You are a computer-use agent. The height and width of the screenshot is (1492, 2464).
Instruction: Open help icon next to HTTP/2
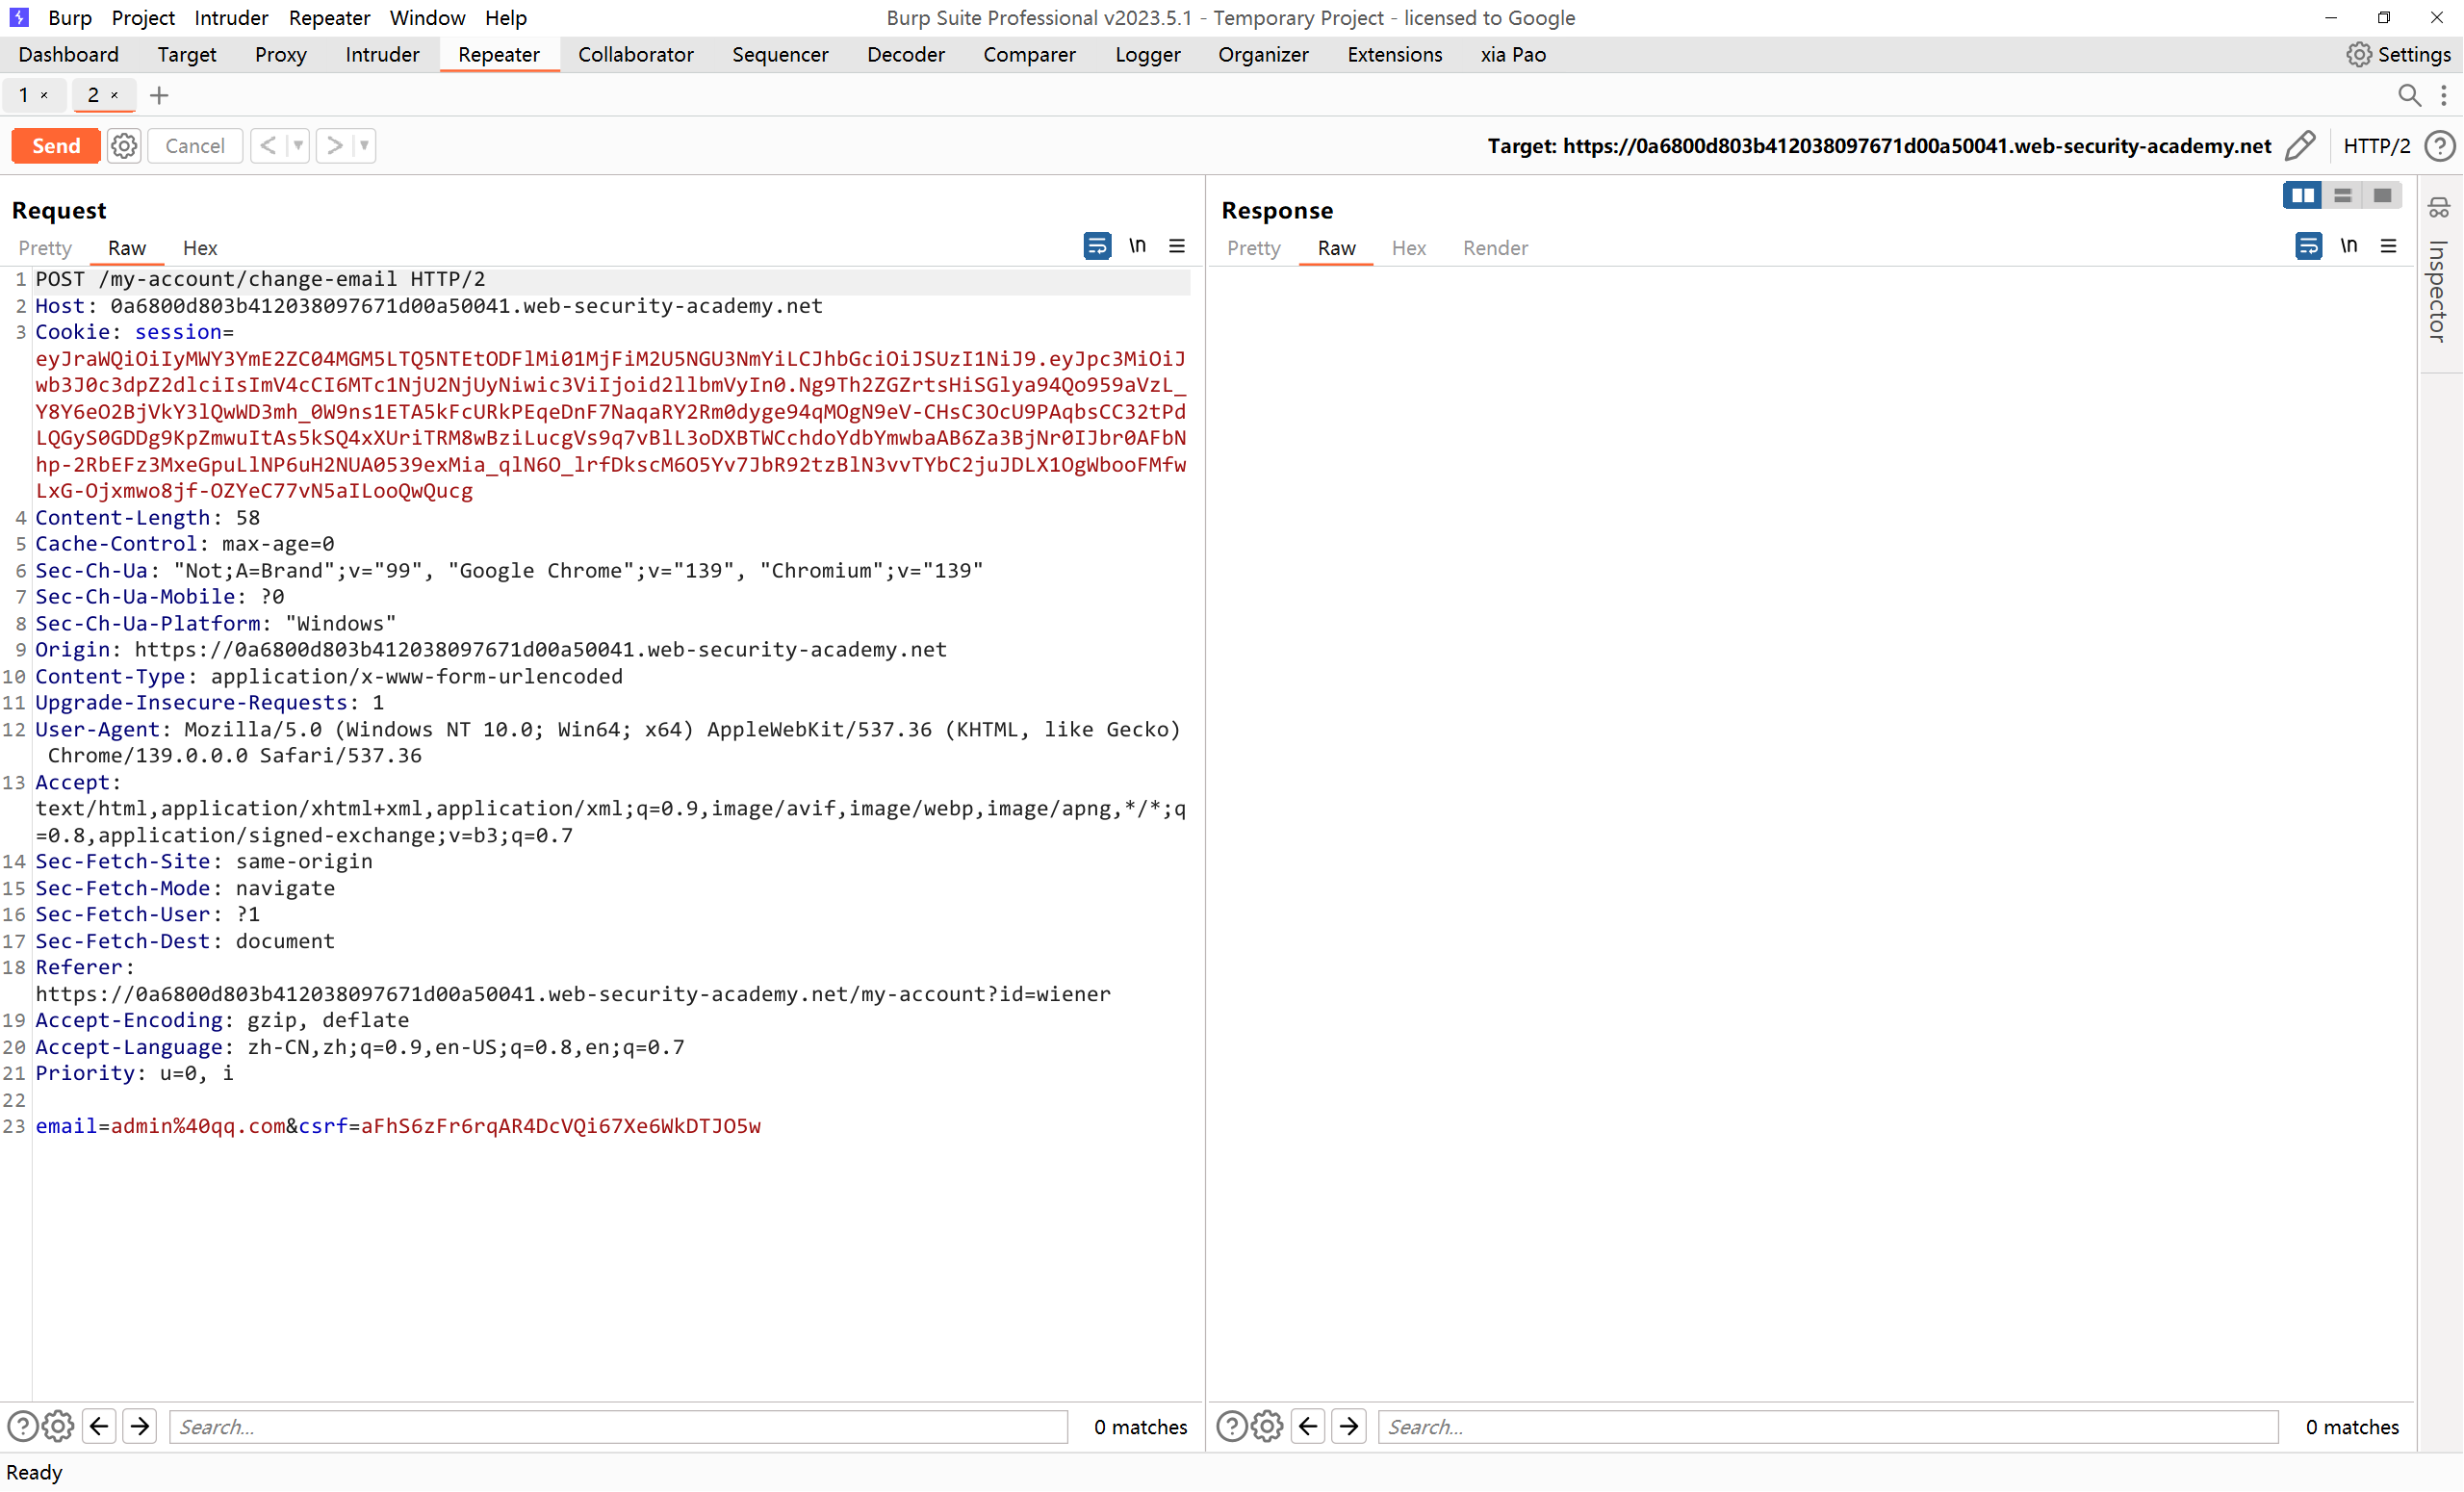pos(2441,146)
